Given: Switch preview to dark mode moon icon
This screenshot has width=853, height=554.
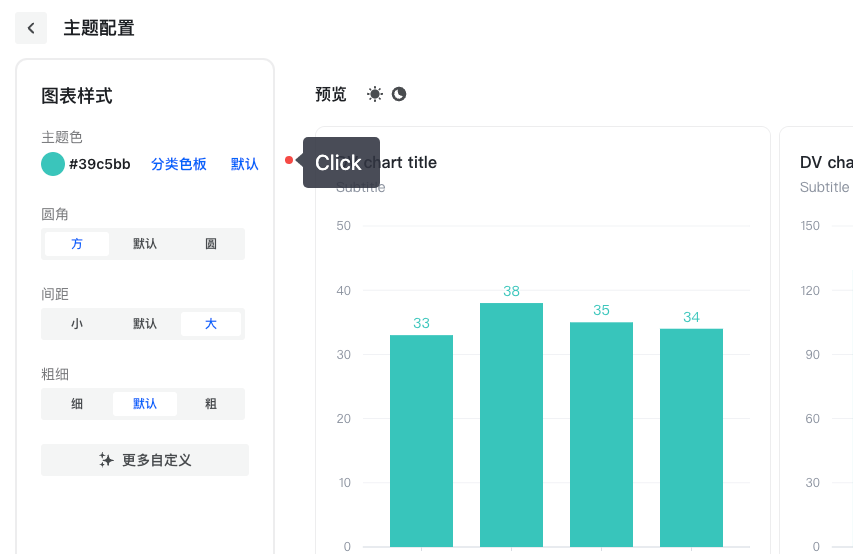Looking at the screenshot, I should coord(399,94).
